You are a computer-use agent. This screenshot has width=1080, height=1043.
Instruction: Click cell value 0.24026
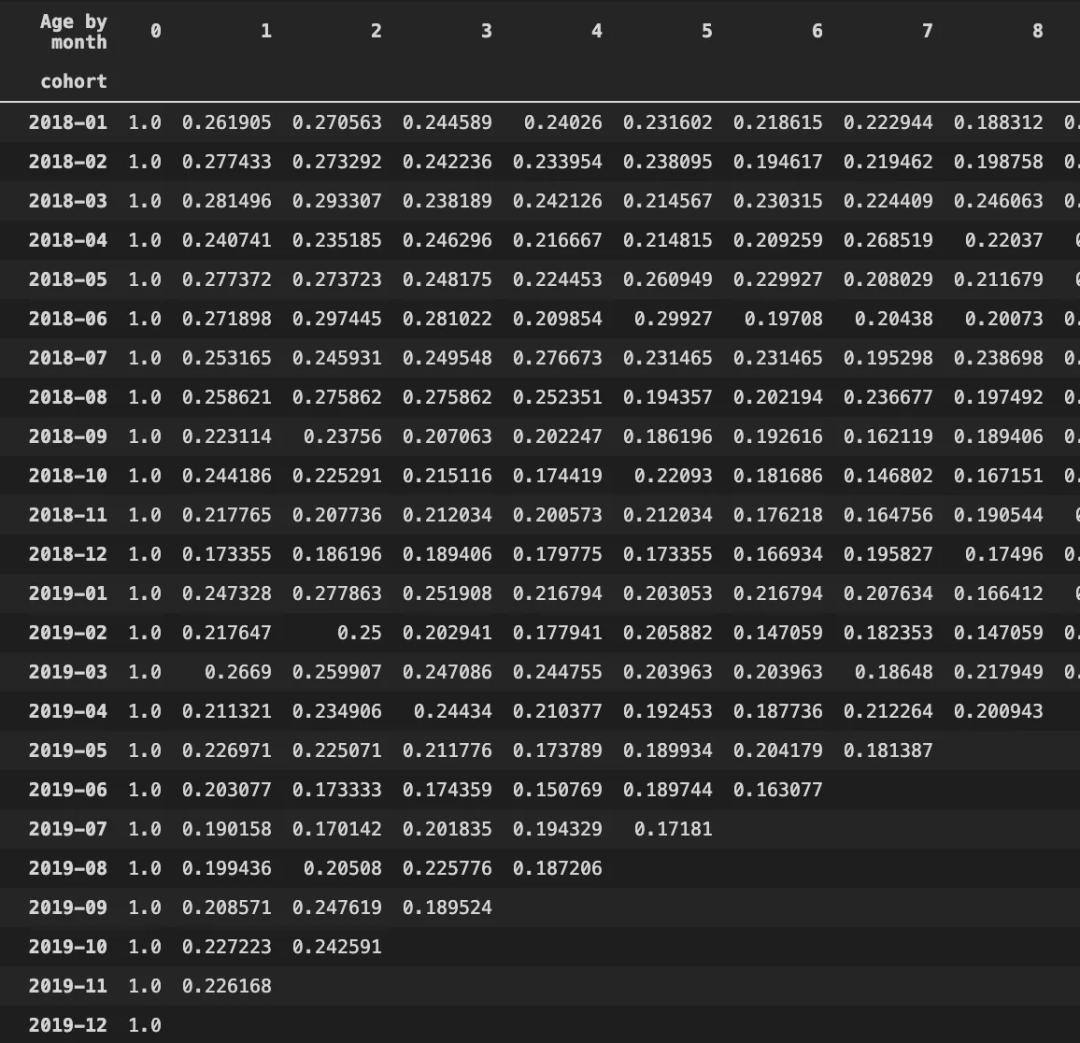[563, 123]
